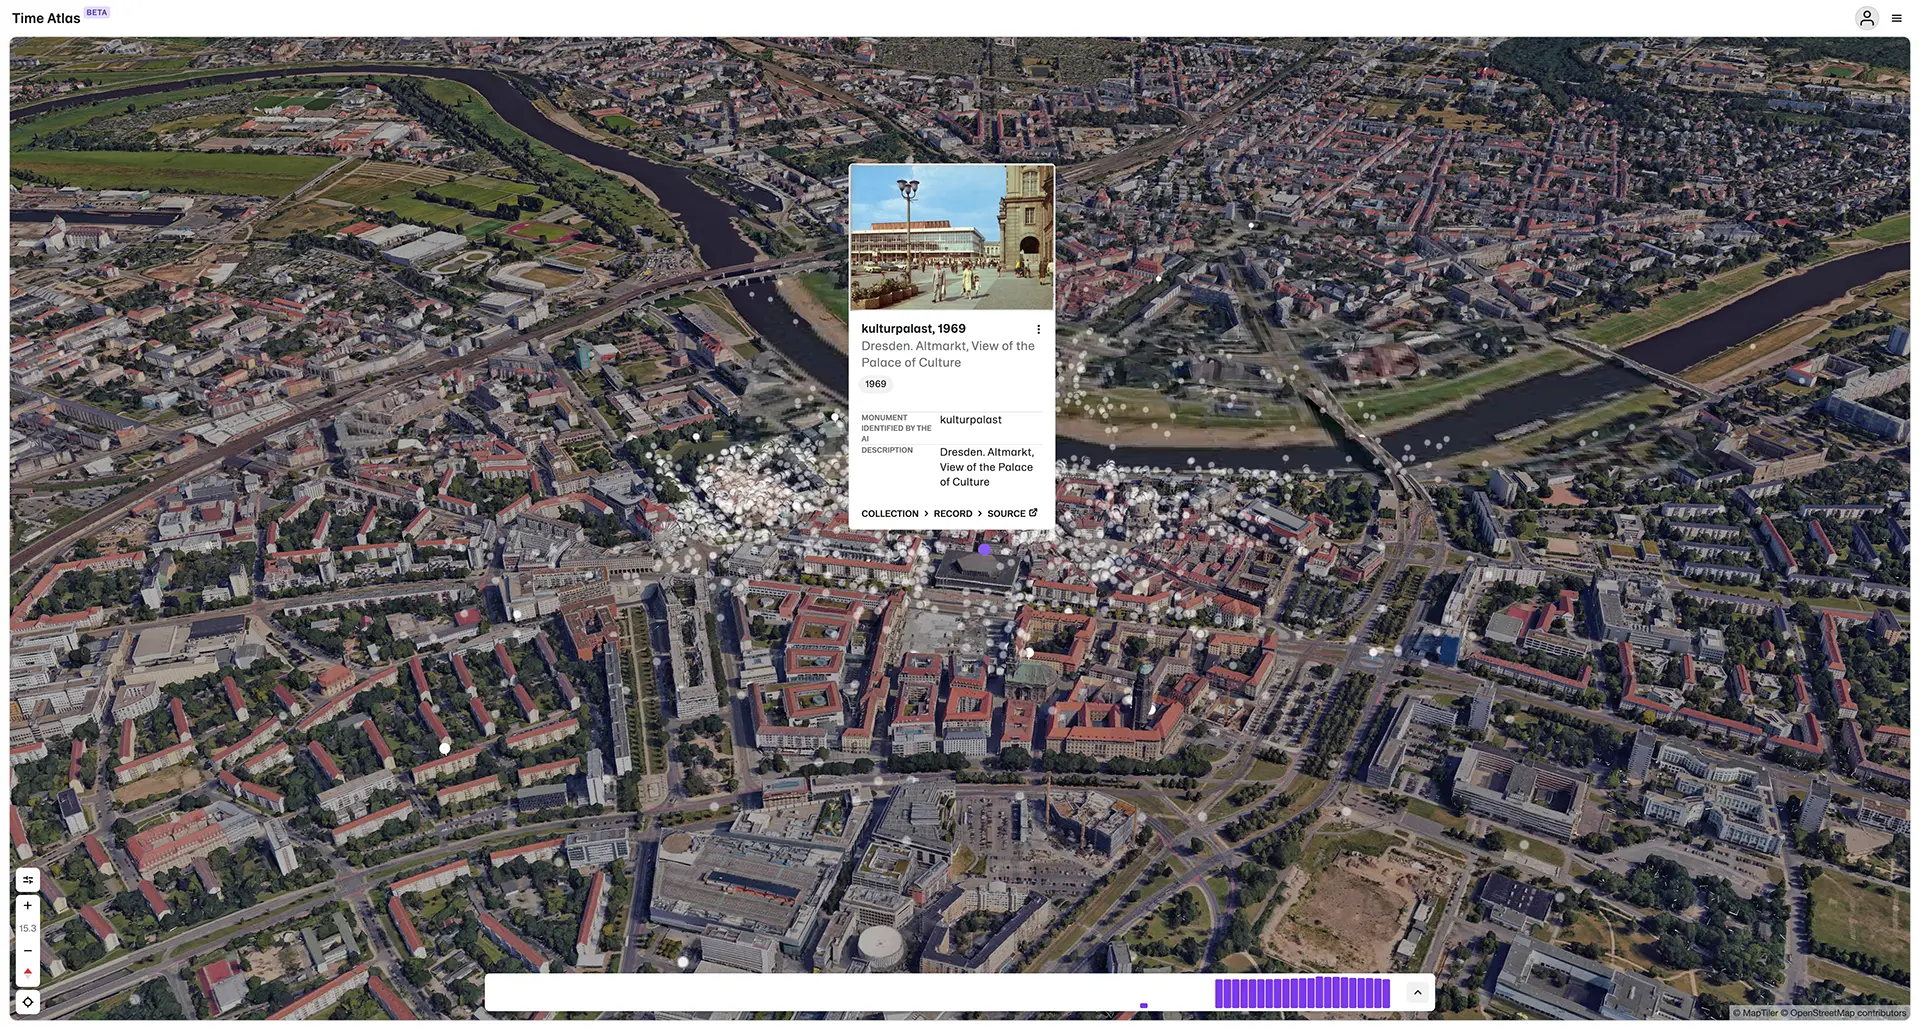This screenshot has height=1030, width=1920.
Task: Open the three-dot options on kulturpalast card
Action: point(1038,329)
